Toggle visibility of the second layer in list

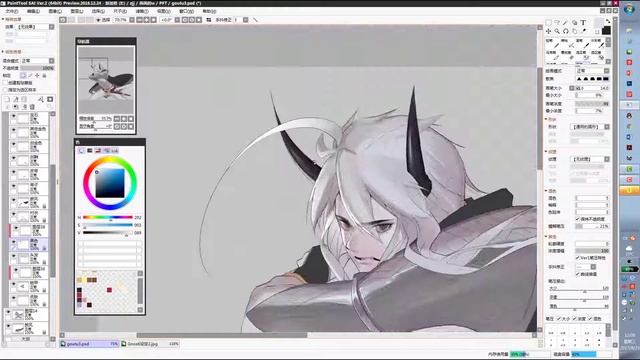coord(13,131)
